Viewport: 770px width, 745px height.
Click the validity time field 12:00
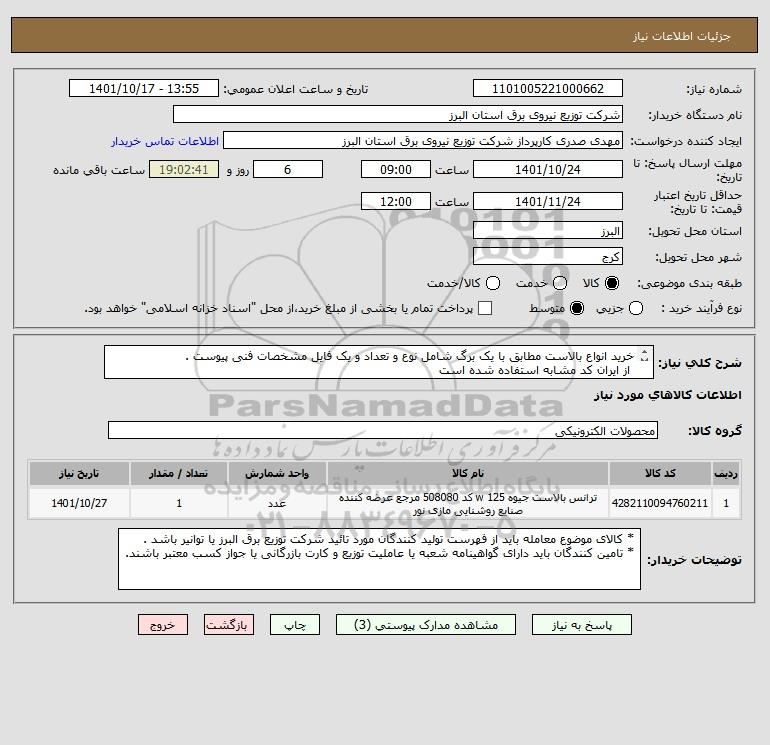396,201
